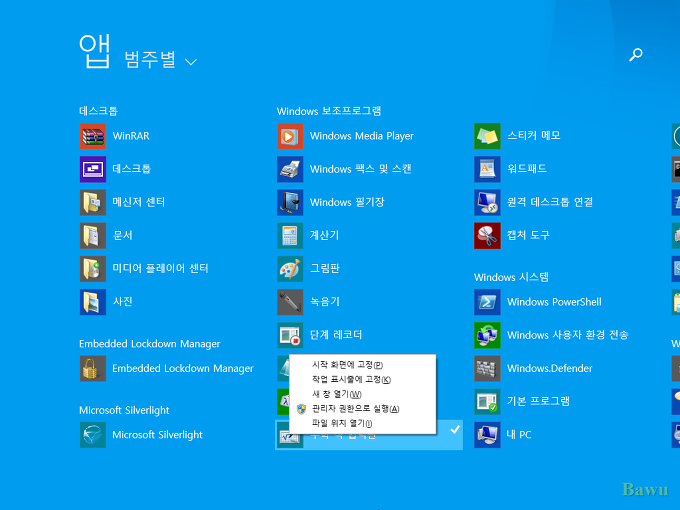Open the Windows 필기장 icon
This screenshot has height=510, width=680.
[290, 202]
